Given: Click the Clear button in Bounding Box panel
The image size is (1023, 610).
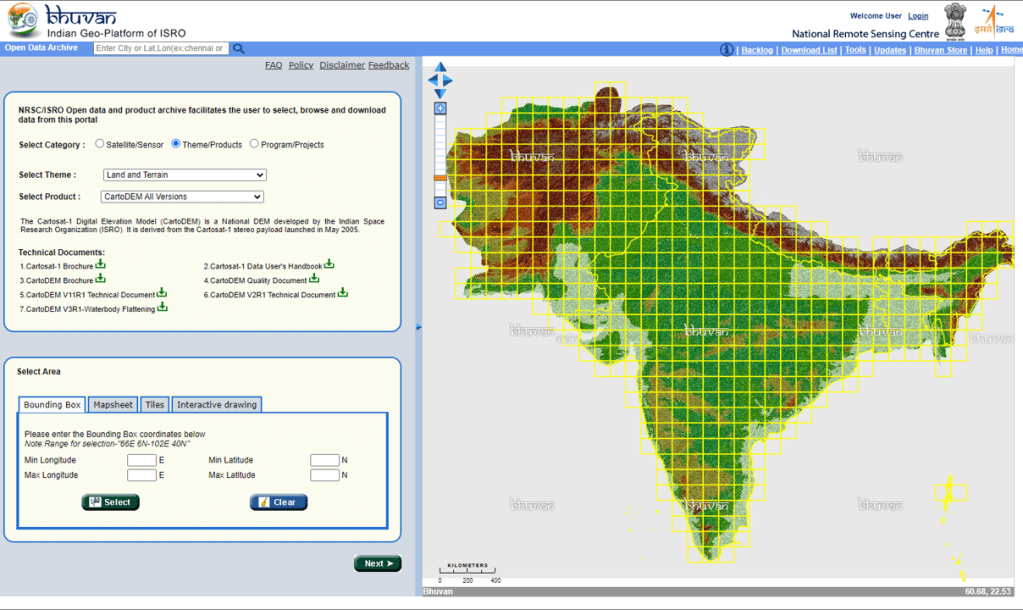Looking at the screenshot, I should tap(278, 502).
